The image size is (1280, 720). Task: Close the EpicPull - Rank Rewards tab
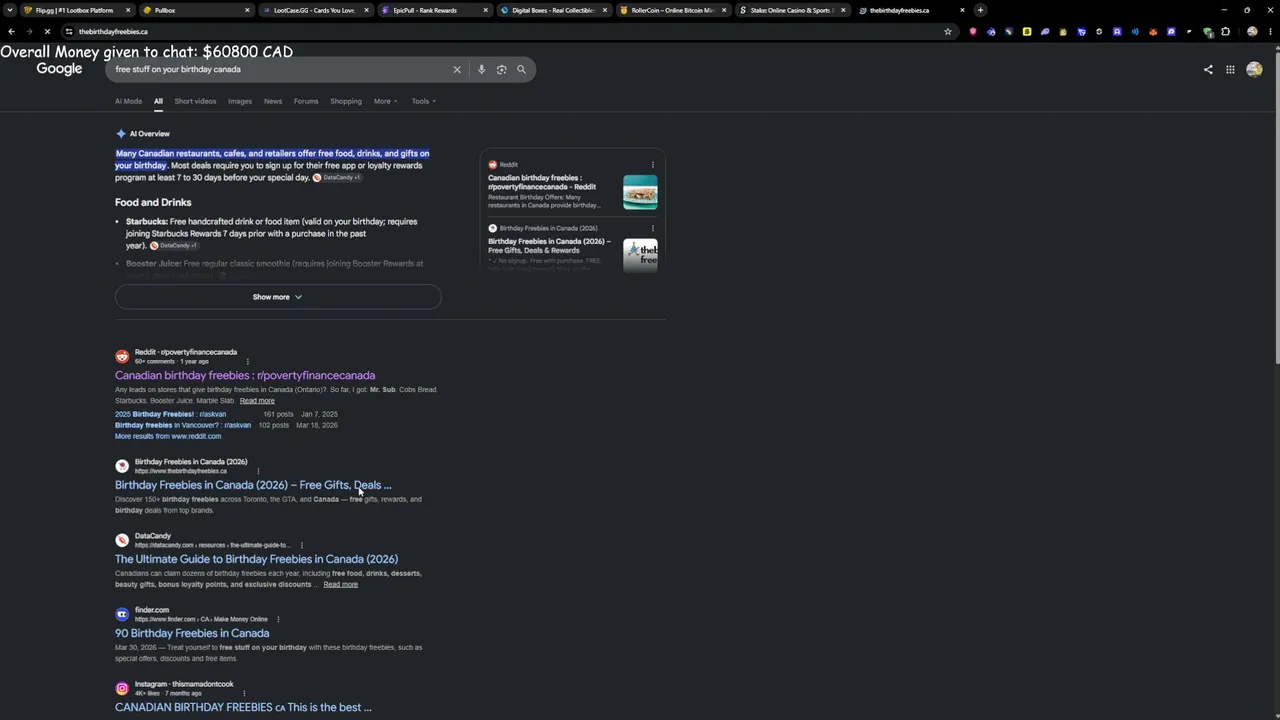tap(485, 10)
